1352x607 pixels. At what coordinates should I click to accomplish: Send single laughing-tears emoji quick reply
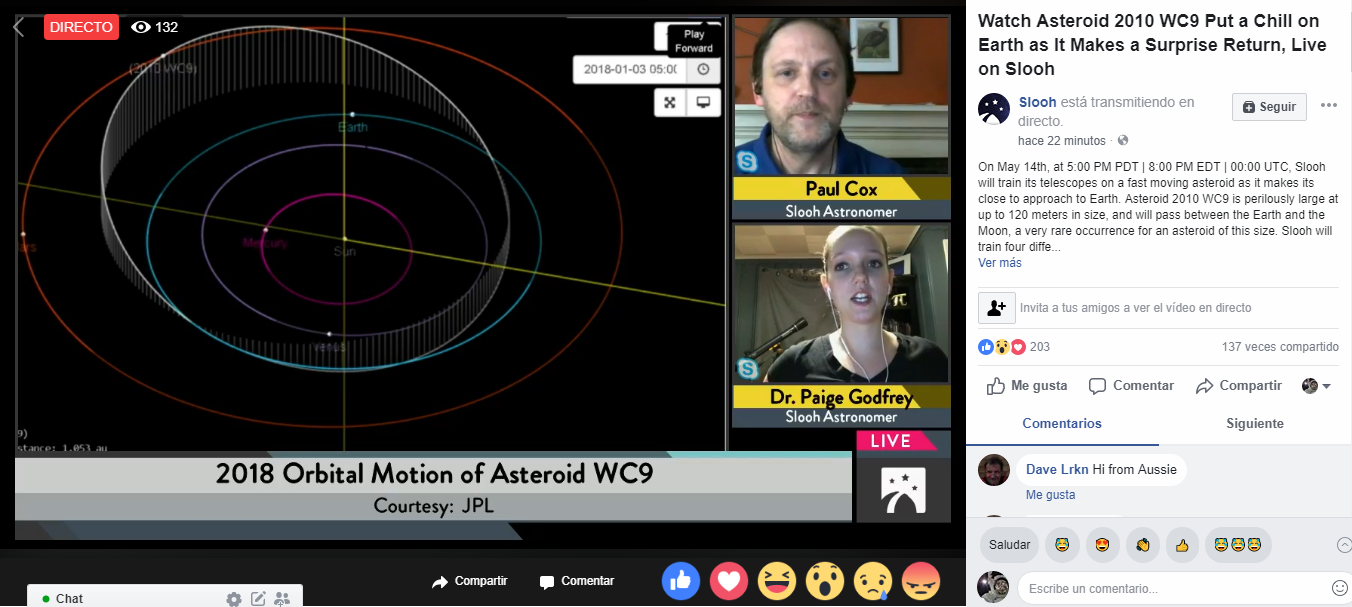pos(1062,545)
